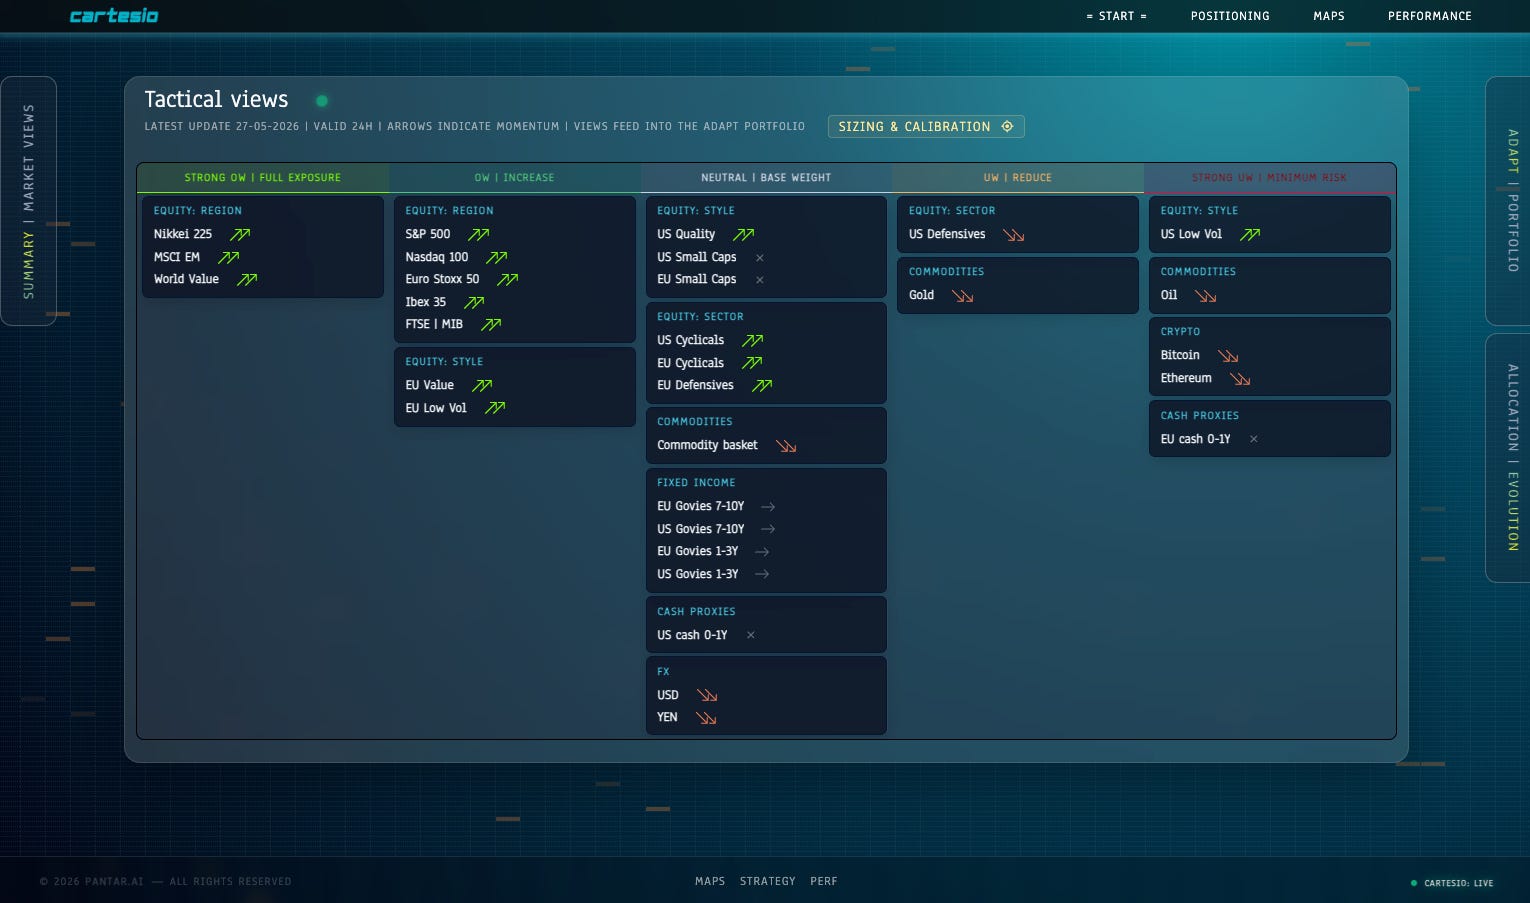Click the down arrow beside Commodity basket

[x=786, y=446]
